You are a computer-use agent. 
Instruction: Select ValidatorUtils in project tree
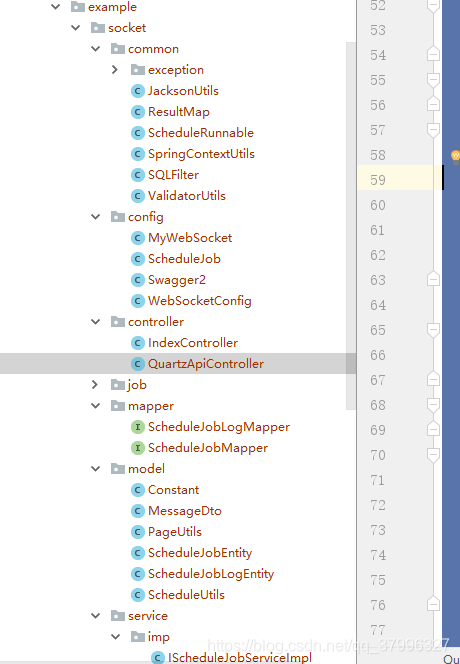click(x=187, y=196)
